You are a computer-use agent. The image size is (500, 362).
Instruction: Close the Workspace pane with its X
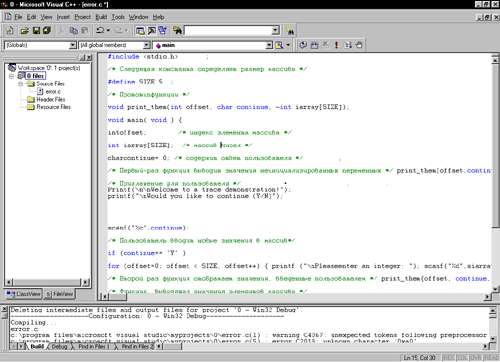89,57
